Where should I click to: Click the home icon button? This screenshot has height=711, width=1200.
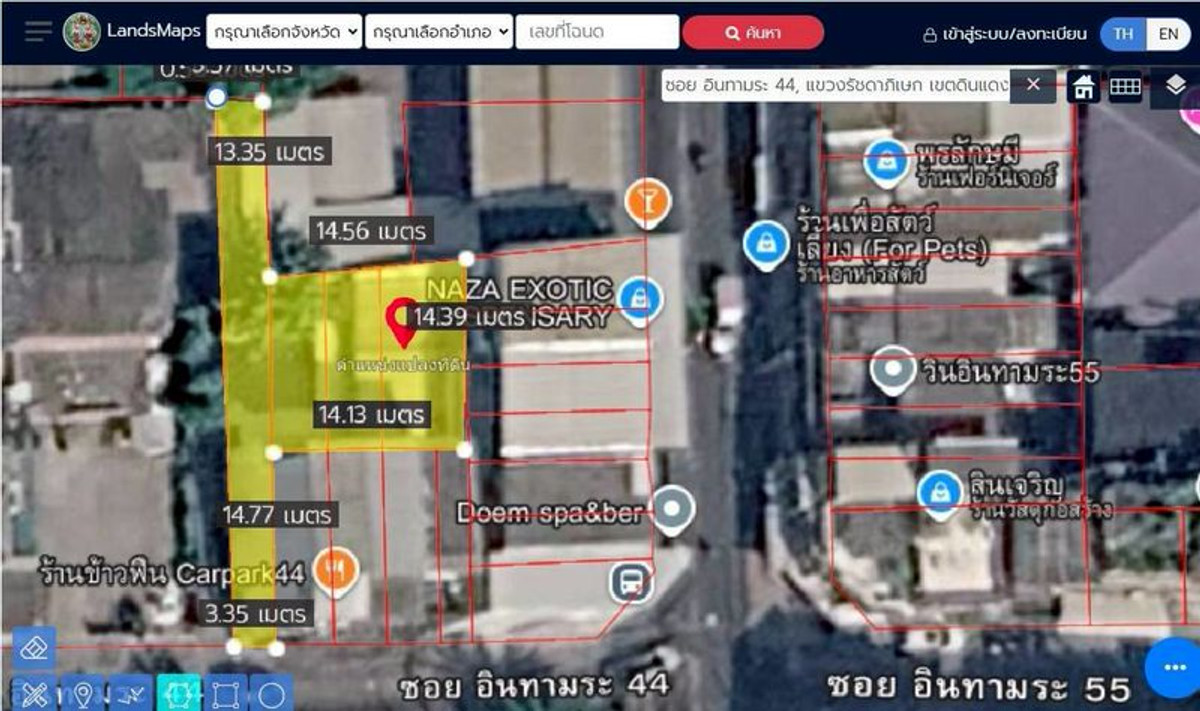(x=1082, y=87)
